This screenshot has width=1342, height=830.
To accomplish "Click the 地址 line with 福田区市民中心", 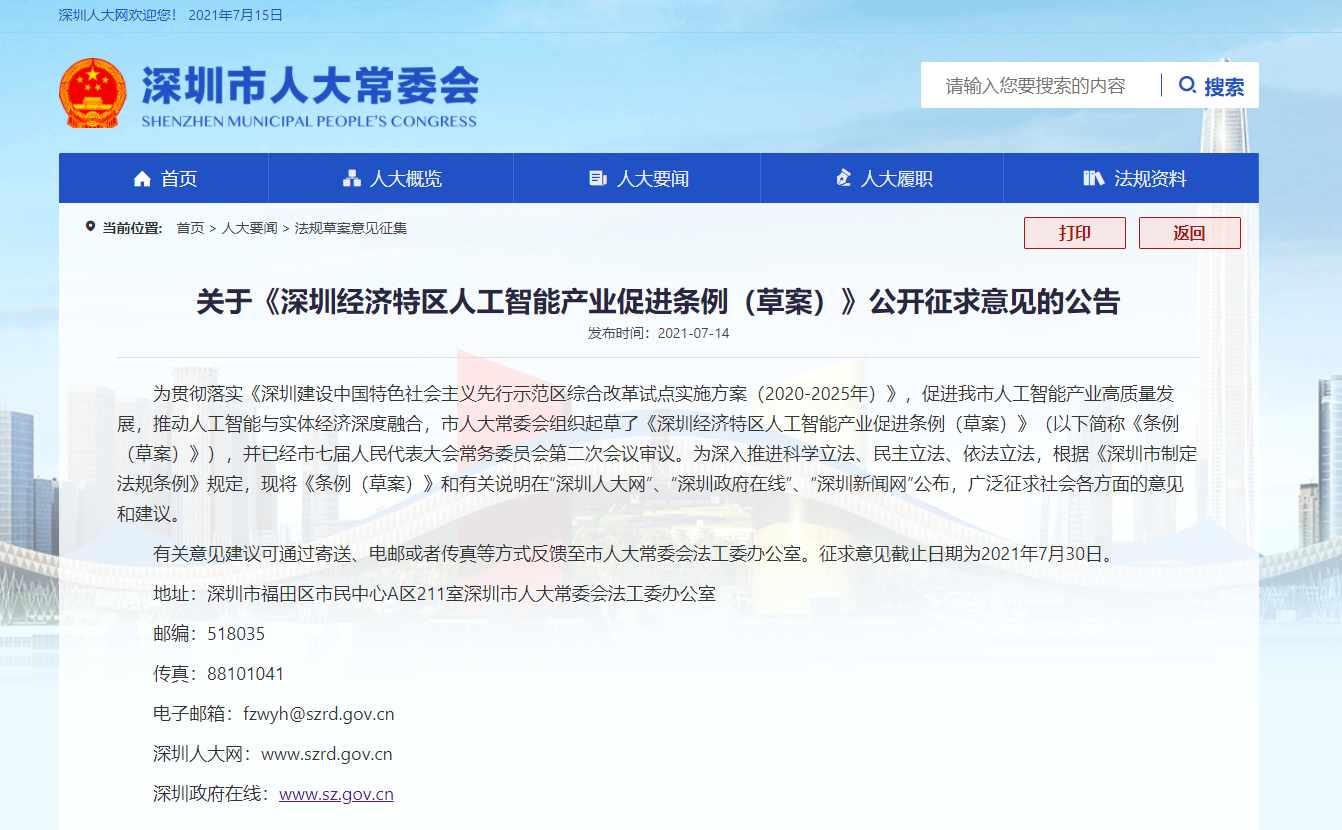I will pyautogui.click(x=434, y=594).
